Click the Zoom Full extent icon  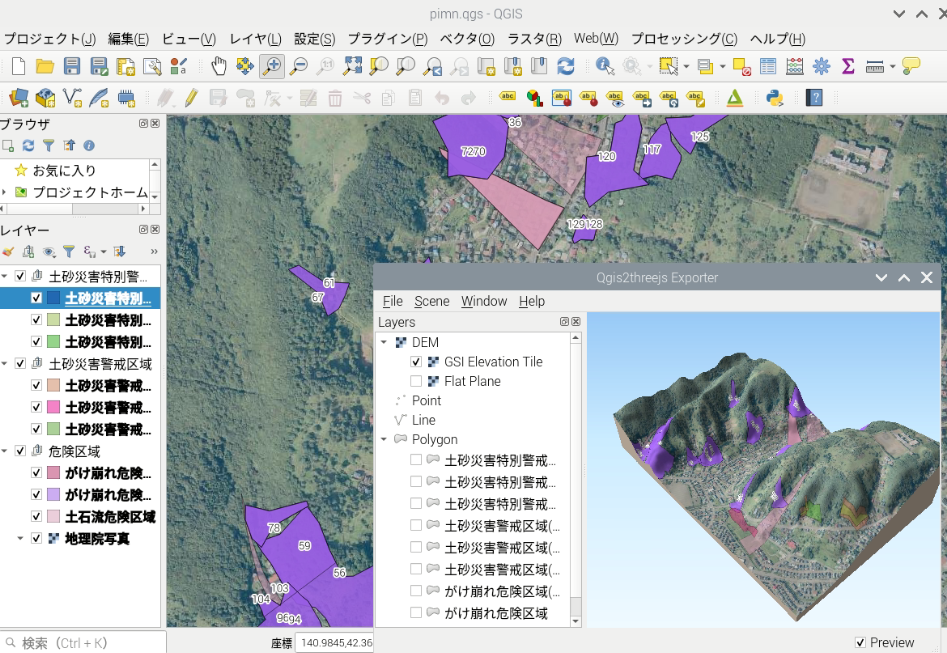click(x=352, y=67)
